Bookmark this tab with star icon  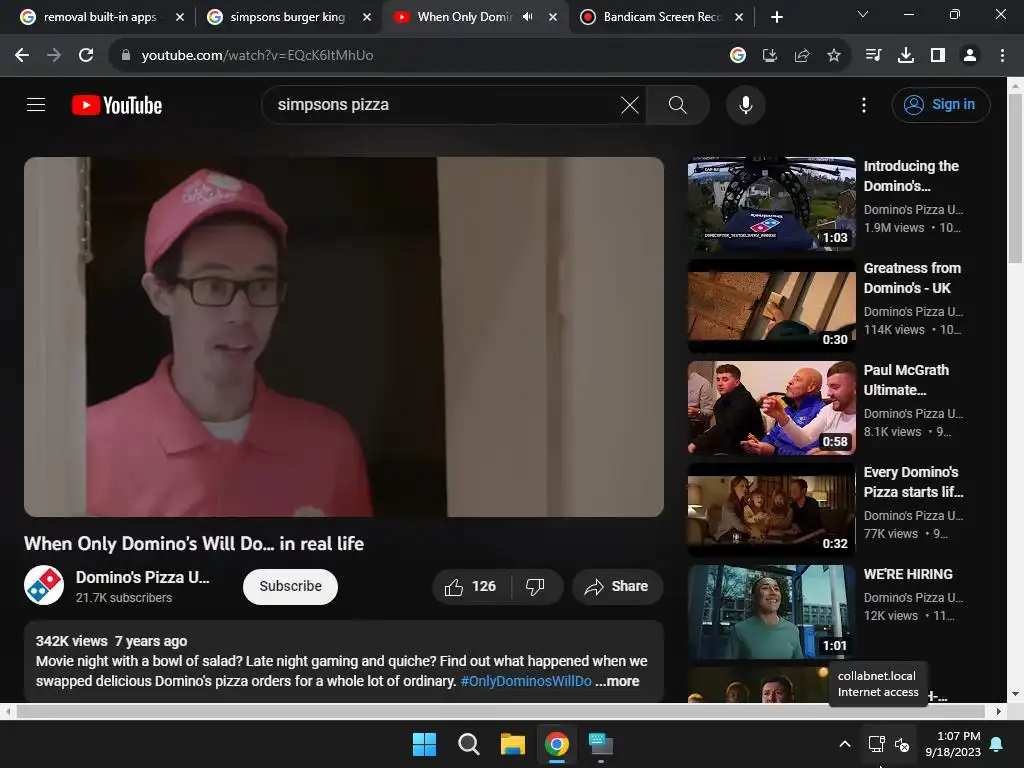(x=834, y=56)
